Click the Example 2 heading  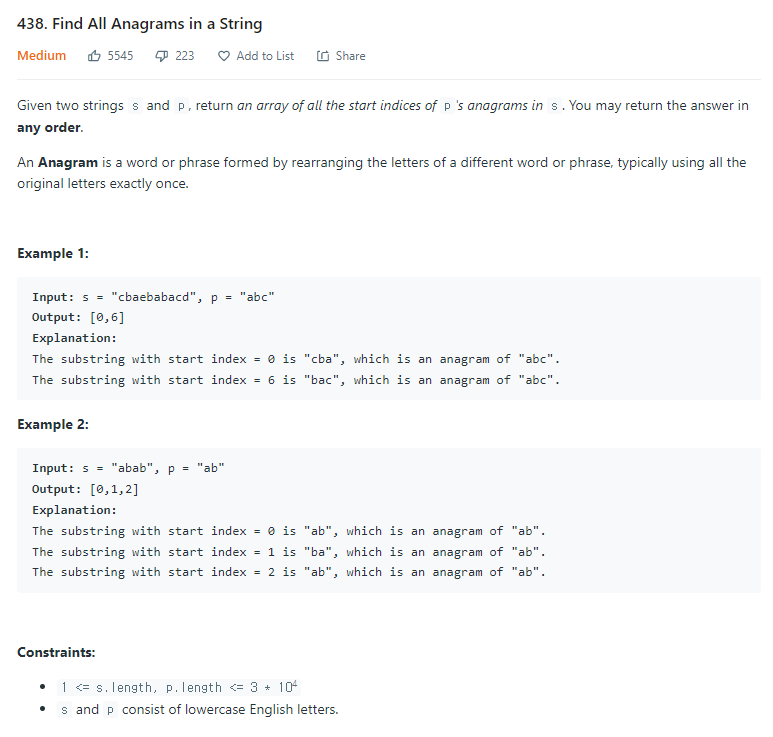coord(53,424)
